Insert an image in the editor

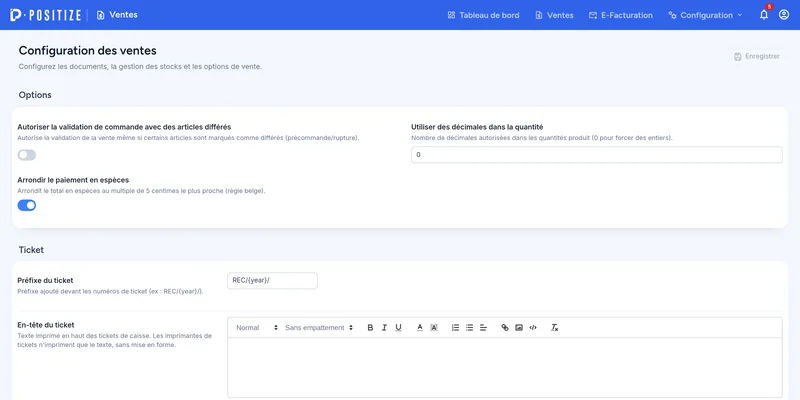coord(519,328)
